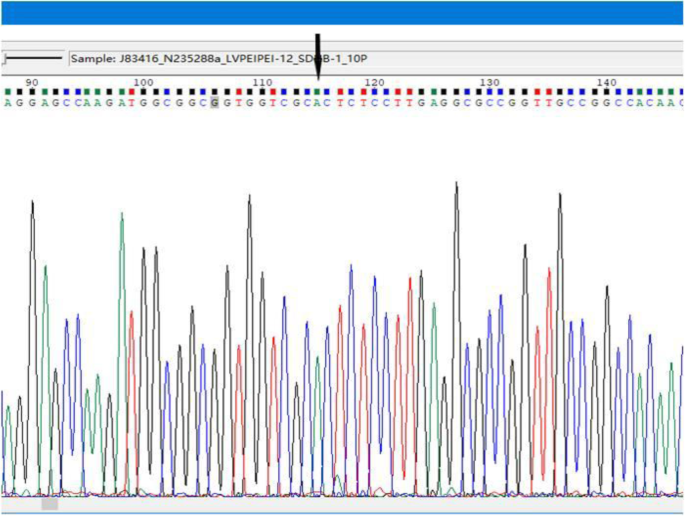685x516 pixels.
Task: Click position marker 110 on the ruler
Action: pyautogui.click(x=262, y=83)
